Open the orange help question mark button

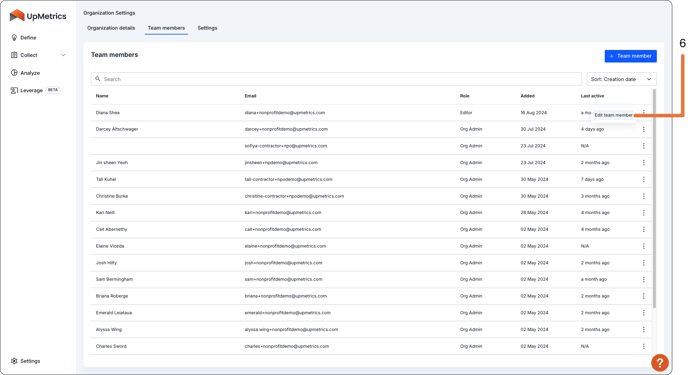coord(659,363)
